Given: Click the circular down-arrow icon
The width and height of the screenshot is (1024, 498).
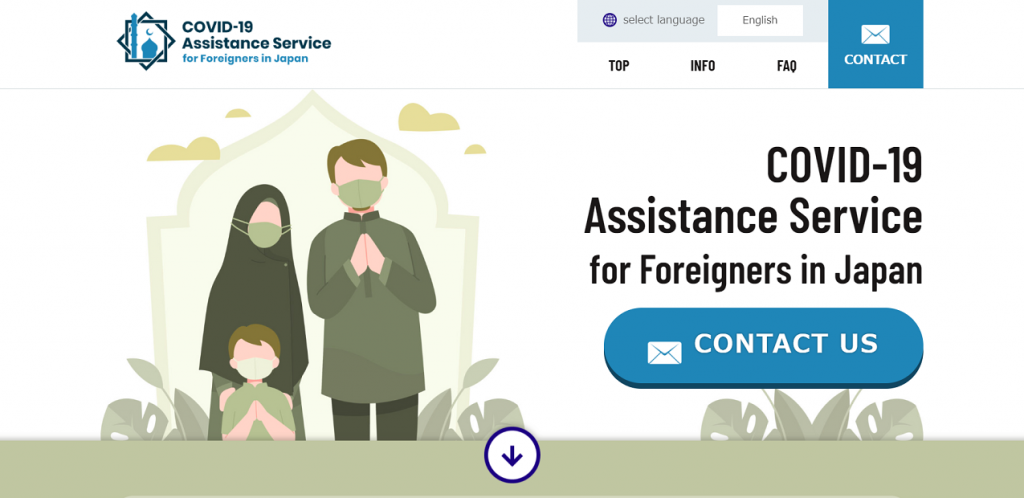Looking at the screenshot, I should pos(512,456).
